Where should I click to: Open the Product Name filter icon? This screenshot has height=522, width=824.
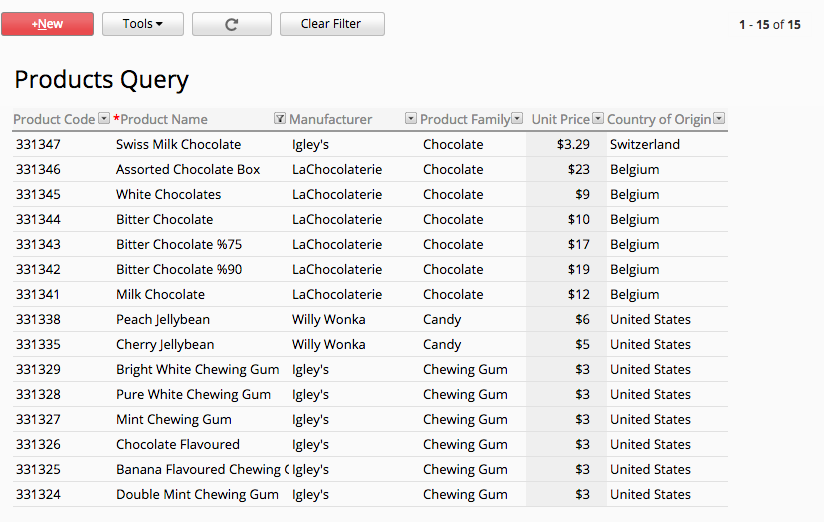(x=280, y=119)
